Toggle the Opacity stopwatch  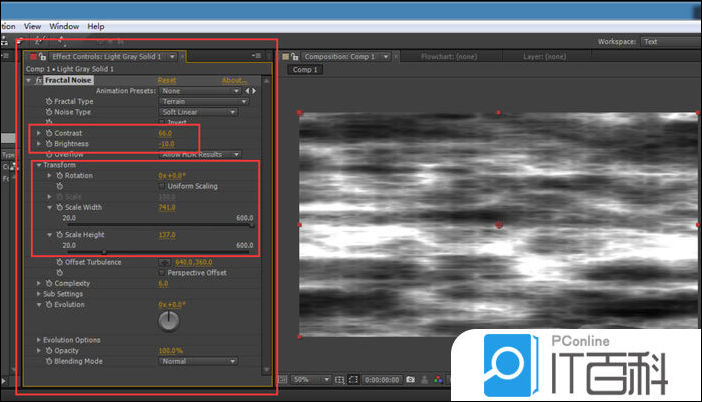49,351
